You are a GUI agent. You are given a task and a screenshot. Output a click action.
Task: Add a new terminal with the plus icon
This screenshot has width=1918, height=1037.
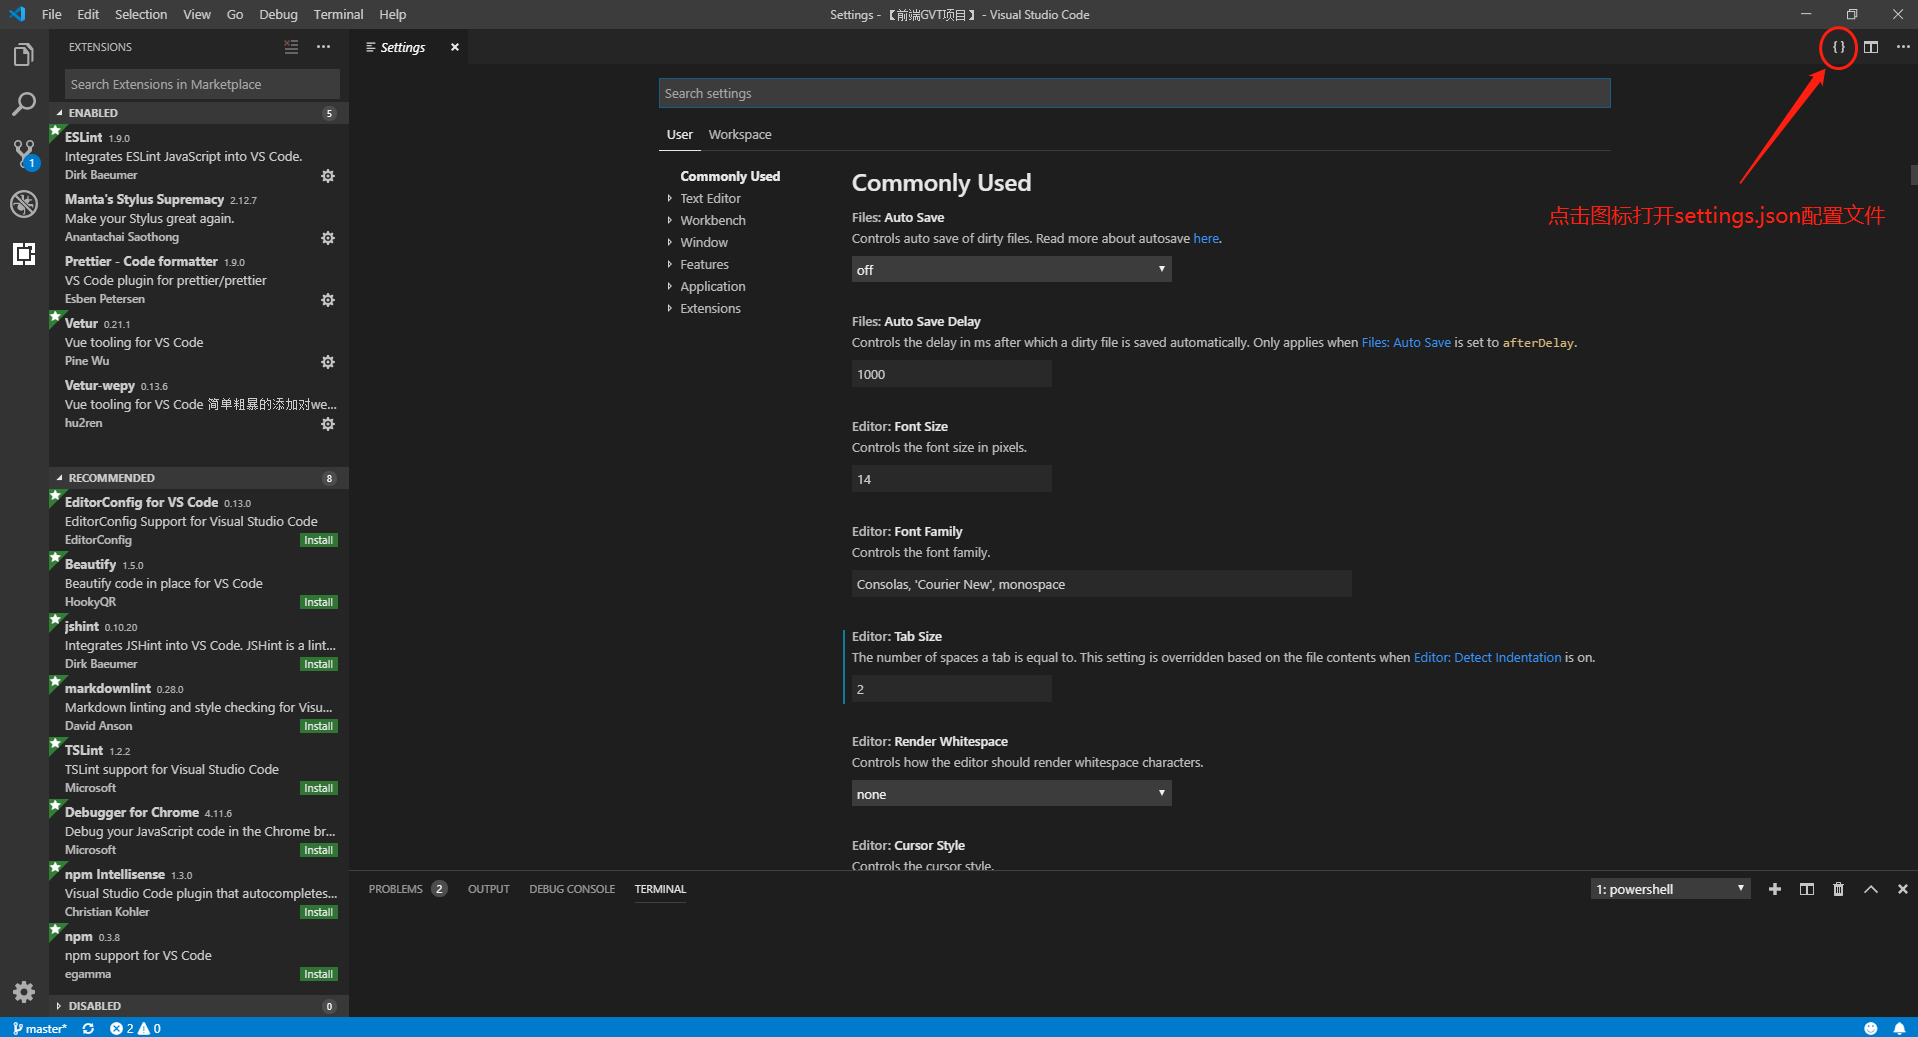coord(1775,889)
